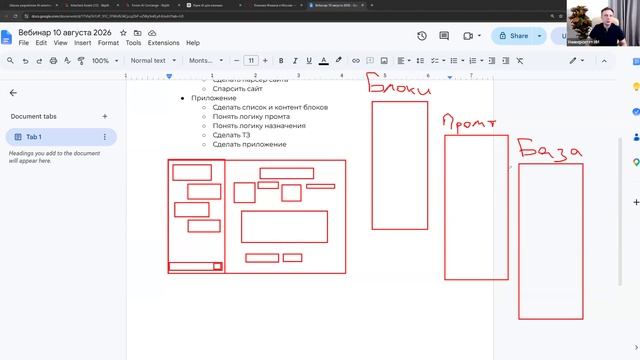Open version history

422,36
